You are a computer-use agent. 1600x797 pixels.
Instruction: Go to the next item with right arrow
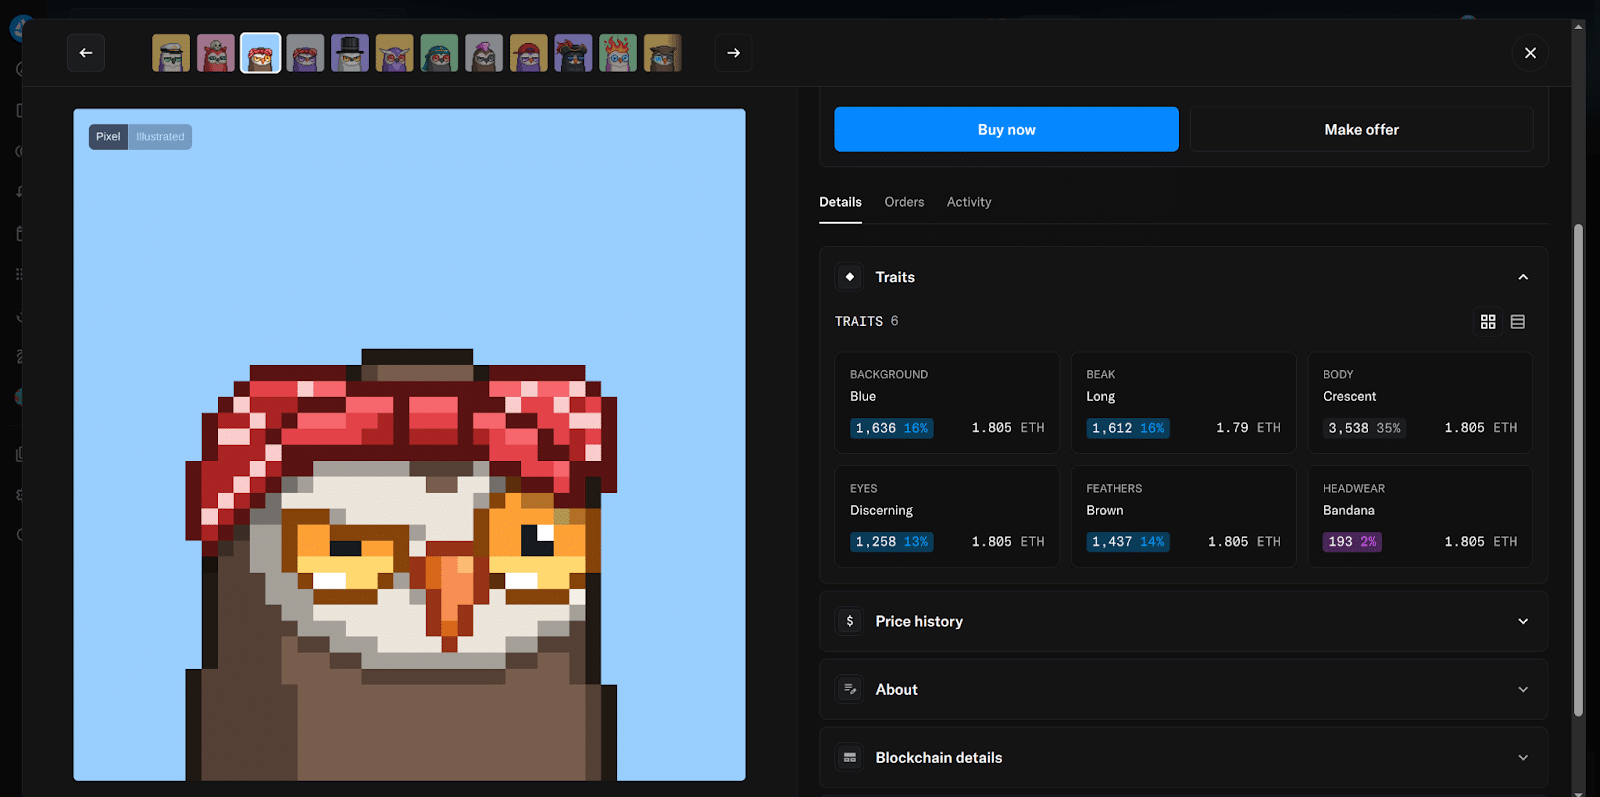click(x=734, y=53)
